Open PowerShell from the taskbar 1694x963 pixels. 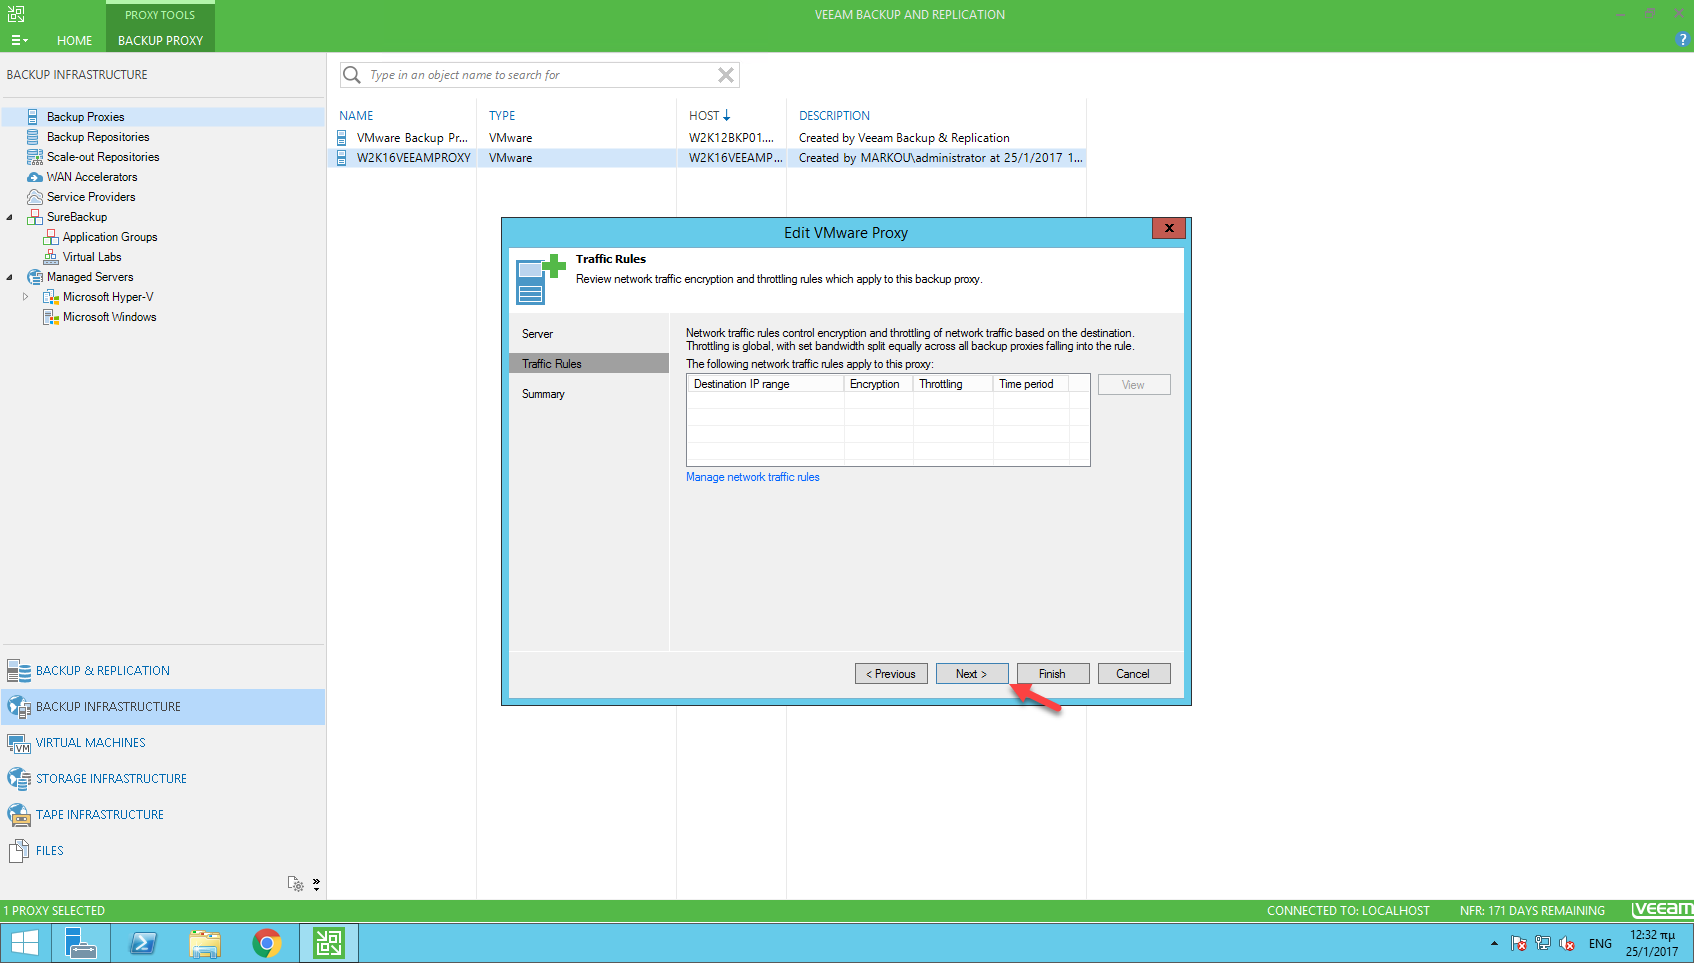143,943
